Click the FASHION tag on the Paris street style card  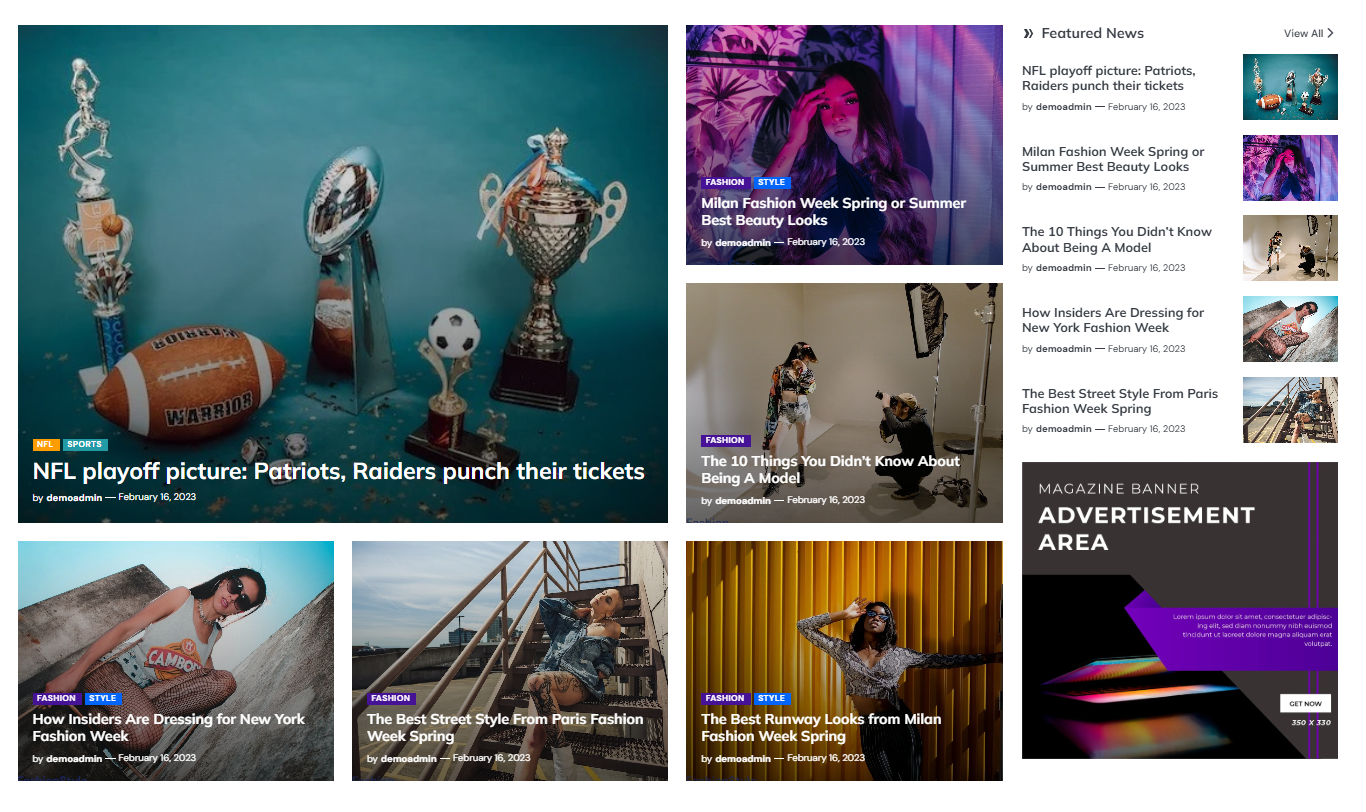coord(390,698)
